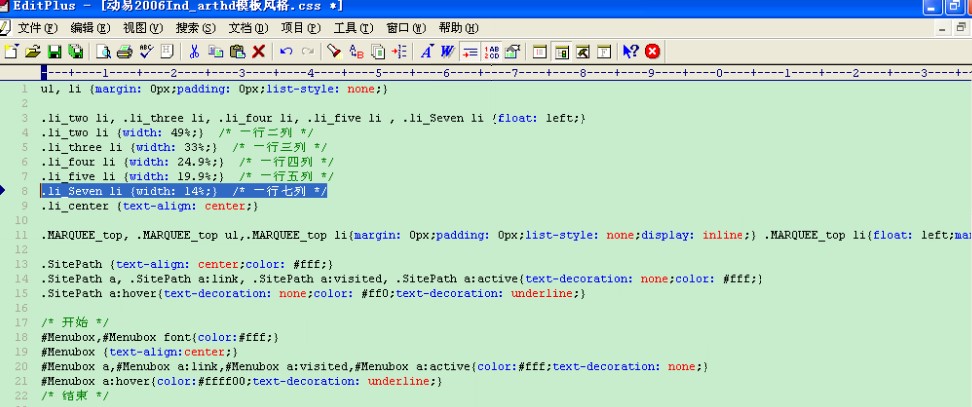The image size is (972, 407).
Task: Save the file with the single floppy icon
Action: (54, 51)
